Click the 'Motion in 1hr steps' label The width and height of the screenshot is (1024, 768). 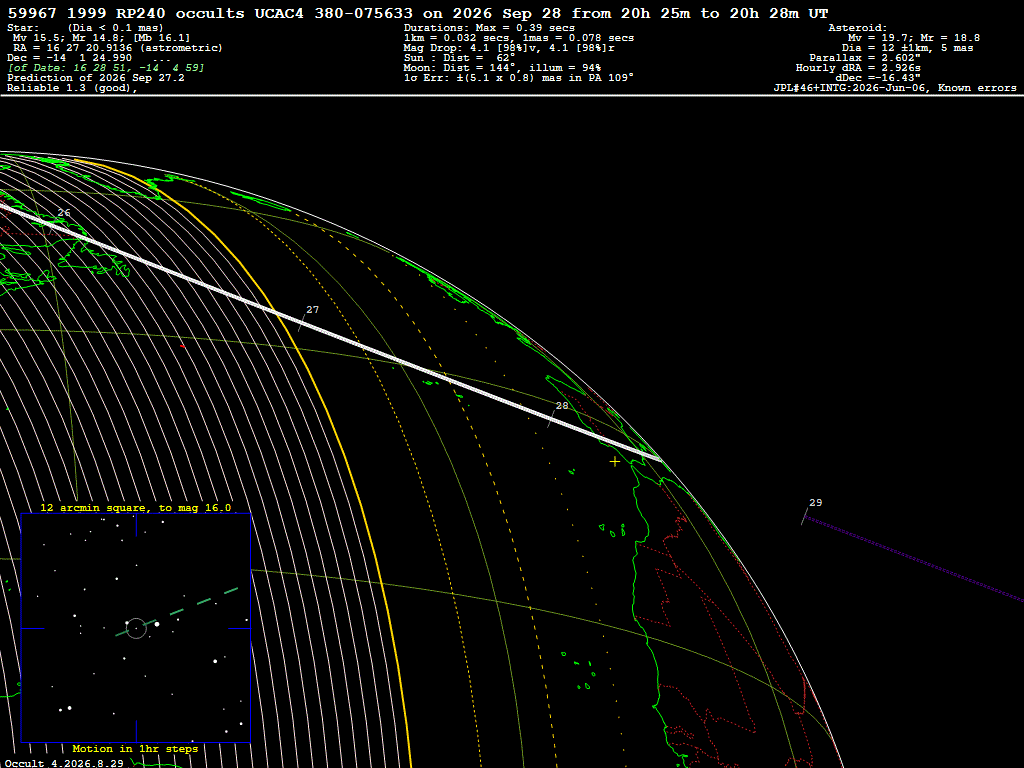pos(135,748)
